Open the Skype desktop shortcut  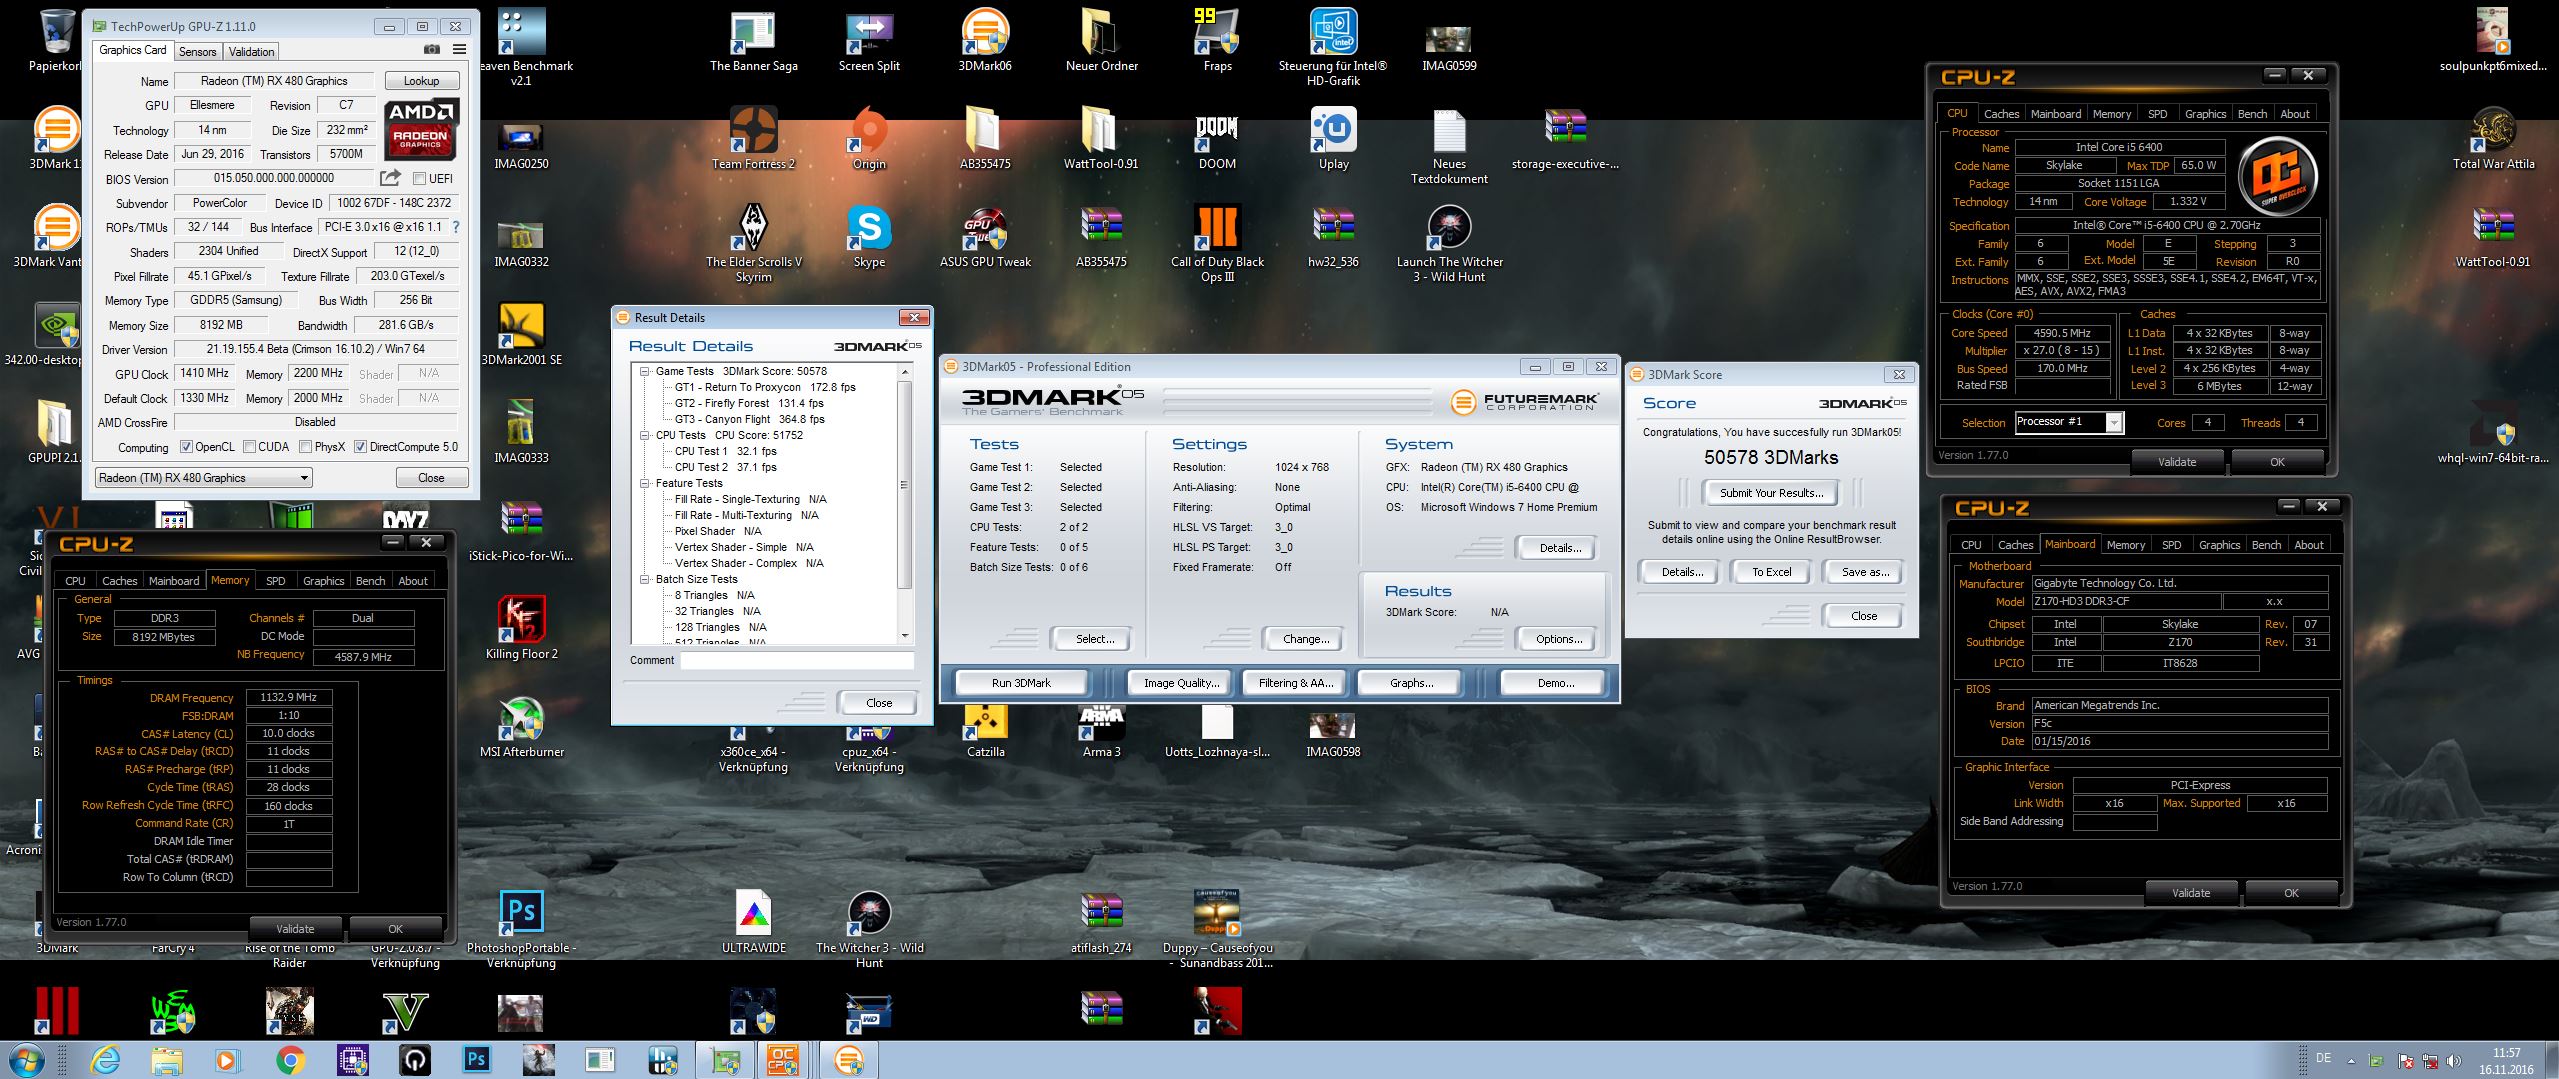(869, 236)
